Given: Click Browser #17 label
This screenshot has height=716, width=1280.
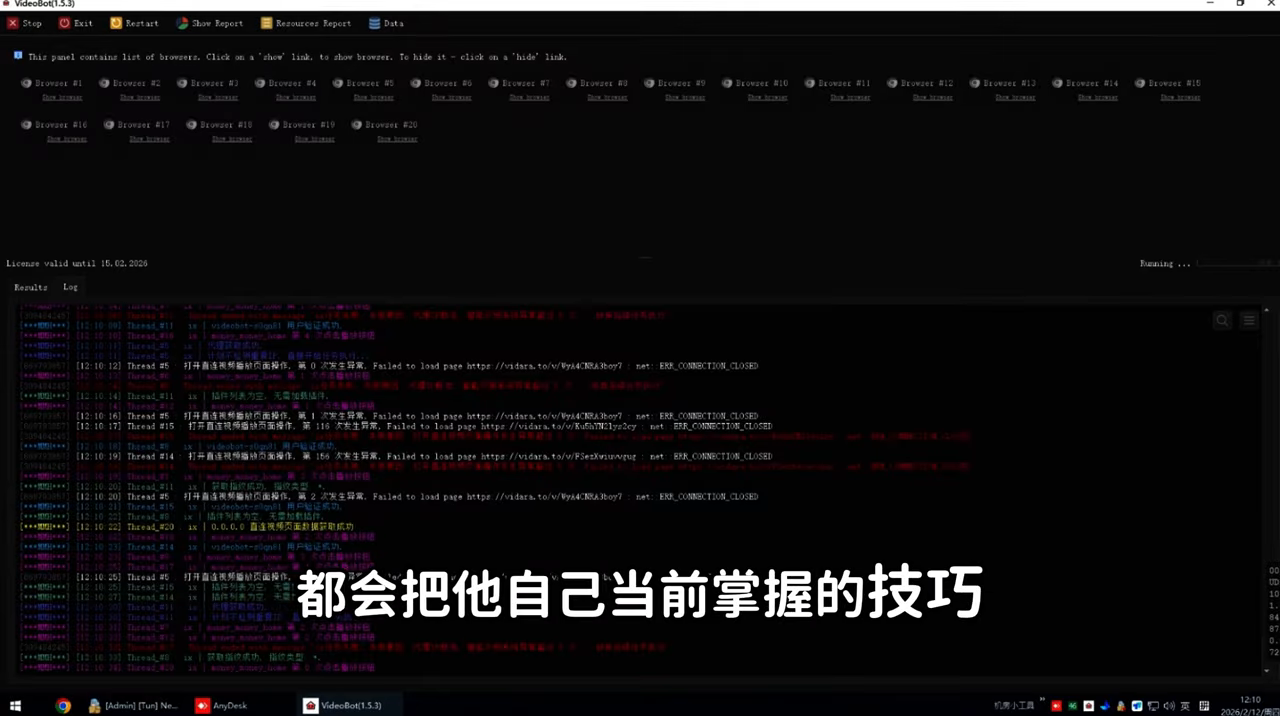Looking at the screenshot, I should point(144,125).
